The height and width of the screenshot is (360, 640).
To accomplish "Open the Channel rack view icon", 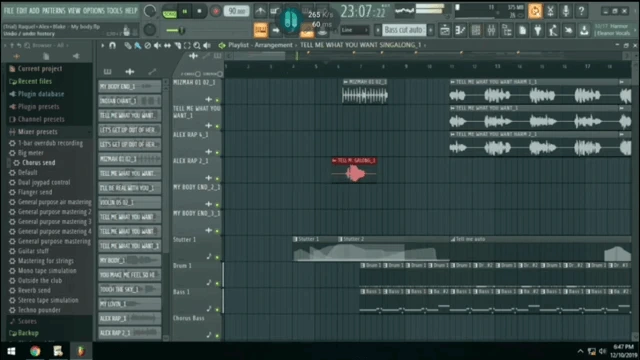I will point(476,30).
